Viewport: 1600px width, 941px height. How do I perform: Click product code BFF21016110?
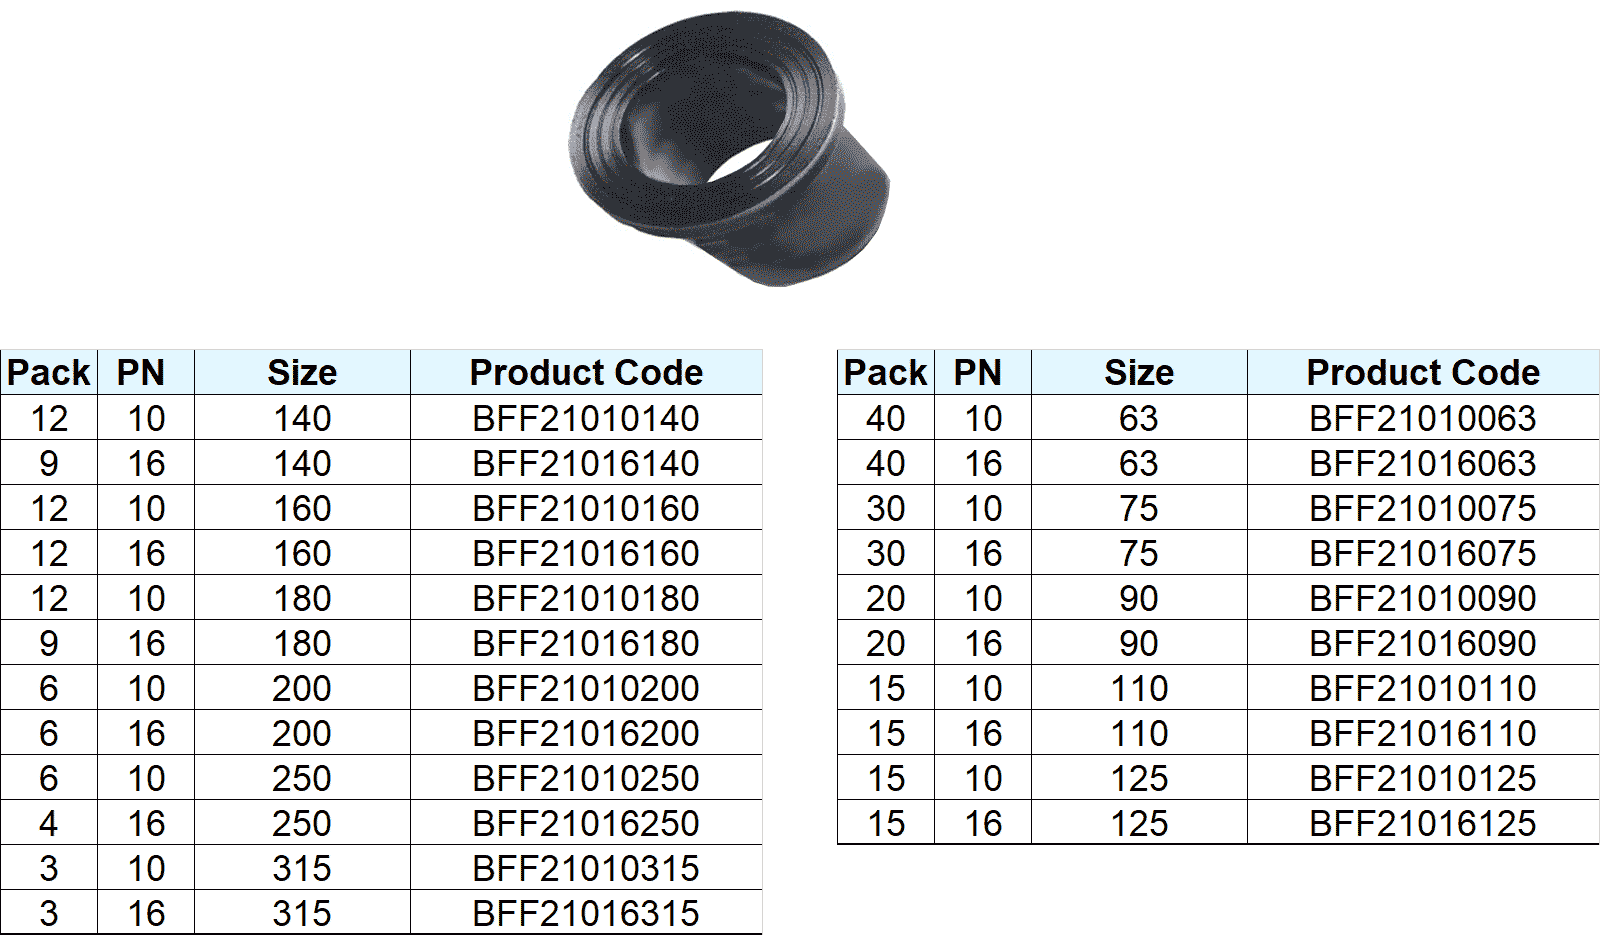tap(1422, 733)
